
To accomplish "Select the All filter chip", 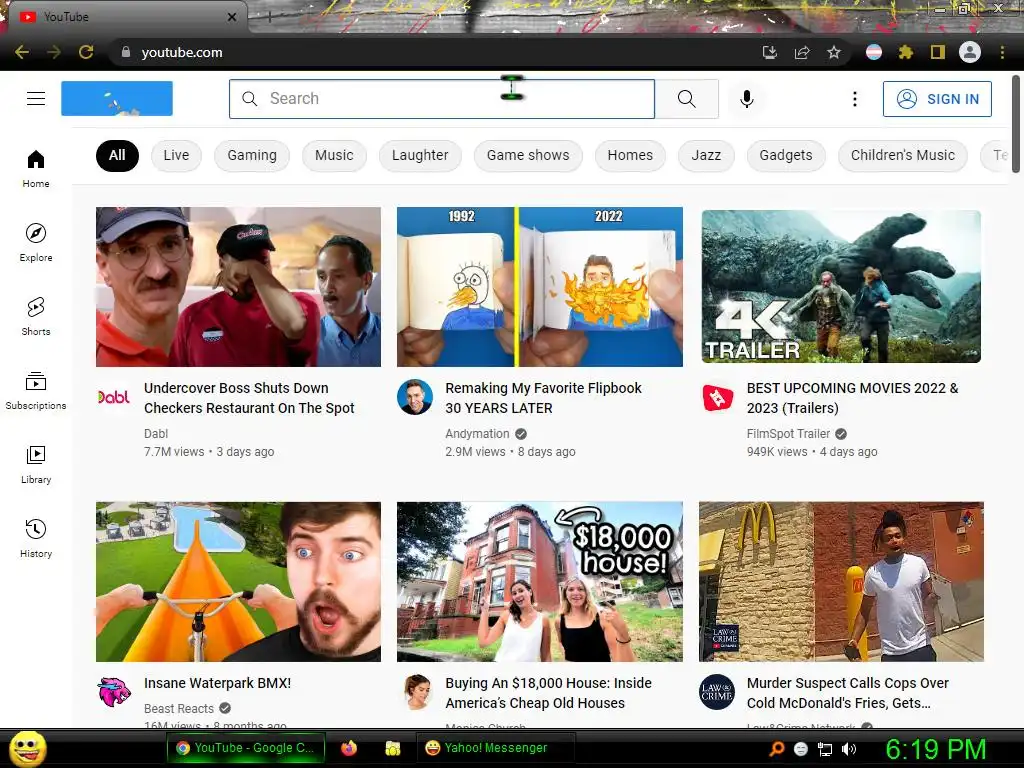I will (117, 155).
